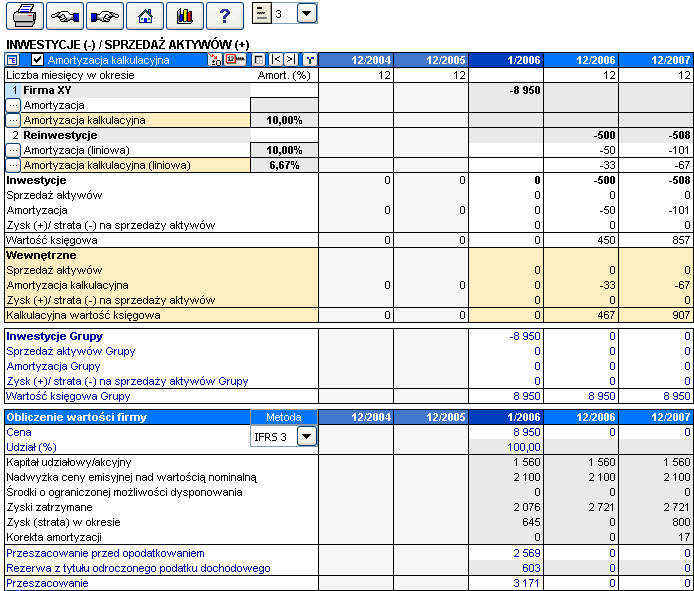Viewport: 694px width, 591px height.
Task: Click the printer icon button
Action: click(x=25, y=16)
